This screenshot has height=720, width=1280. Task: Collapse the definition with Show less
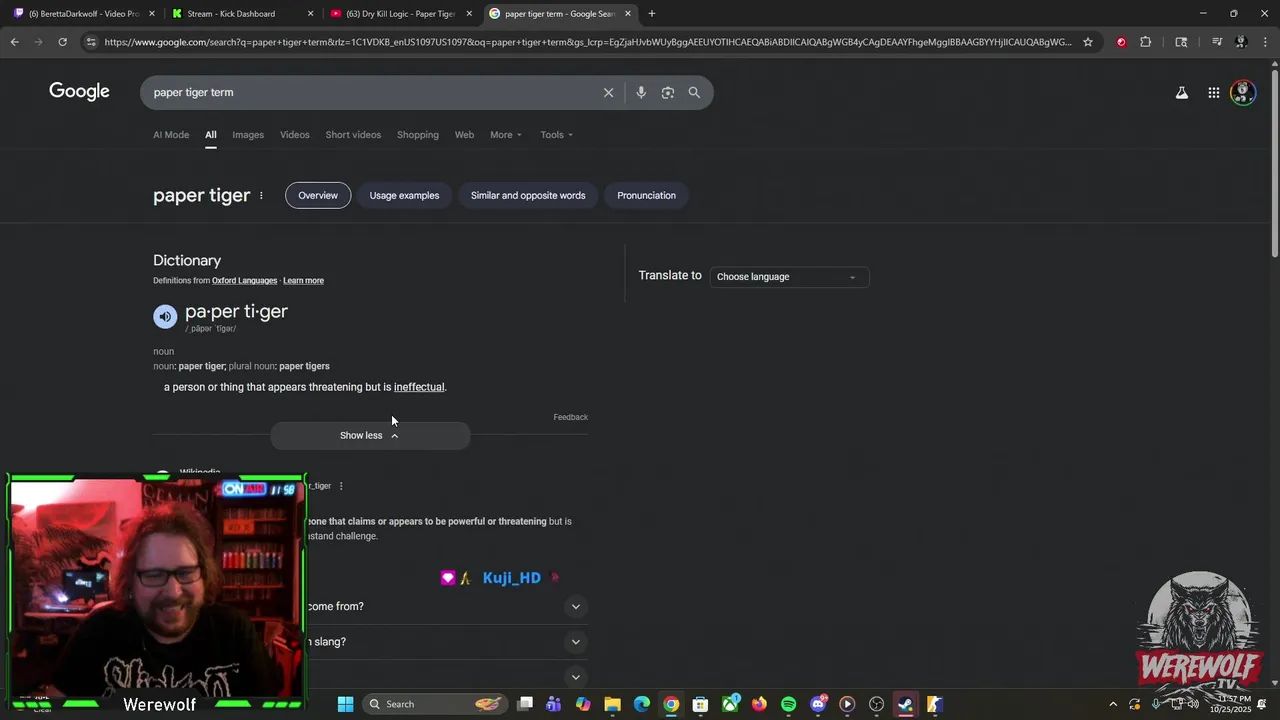coord(370,435)
